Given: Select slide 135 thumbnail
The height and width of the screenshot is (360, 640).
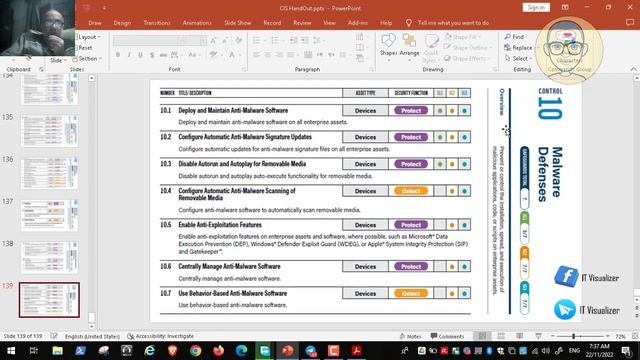Looking at the screenshot, I should [x=49, y=131].
